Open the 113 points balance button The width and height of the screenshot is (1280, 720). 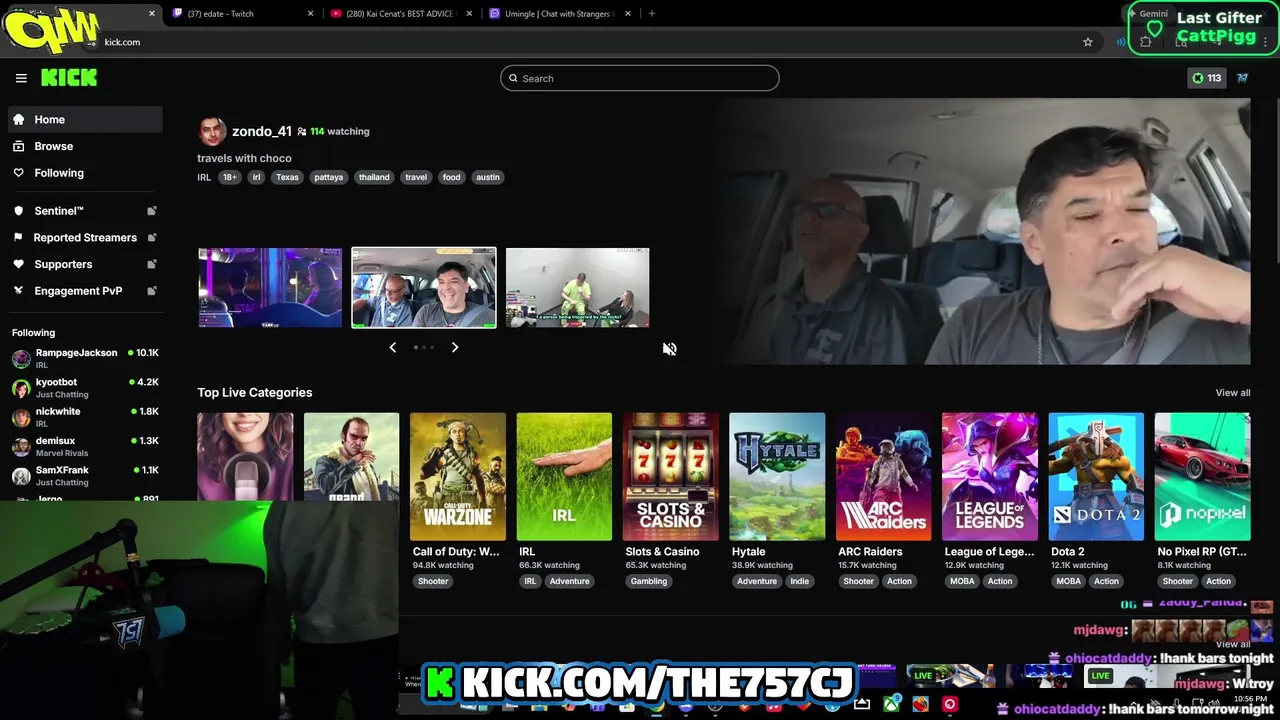(x=1207, y=78)
